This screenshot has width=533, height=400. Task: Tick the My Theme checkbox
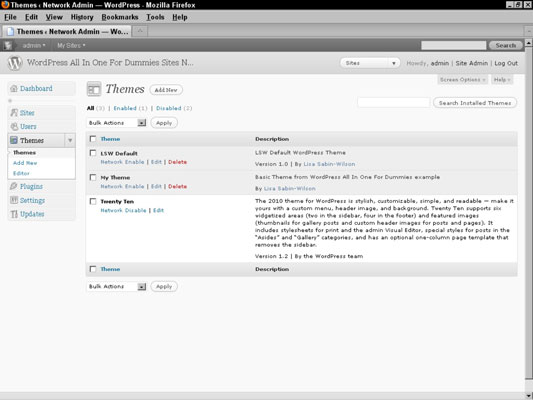pos(93,177)
